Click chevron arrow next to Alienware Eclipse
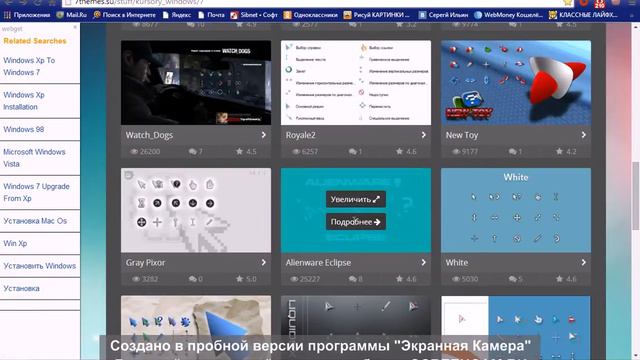 click(424, 262)
